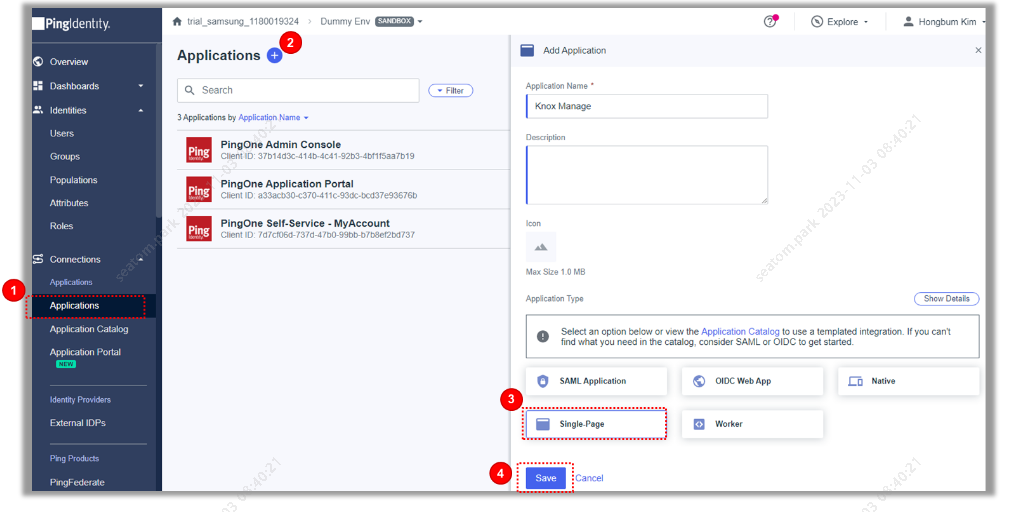Click the Cancel link
This screenshot has height=512, width=1009.
pos(589,478)
